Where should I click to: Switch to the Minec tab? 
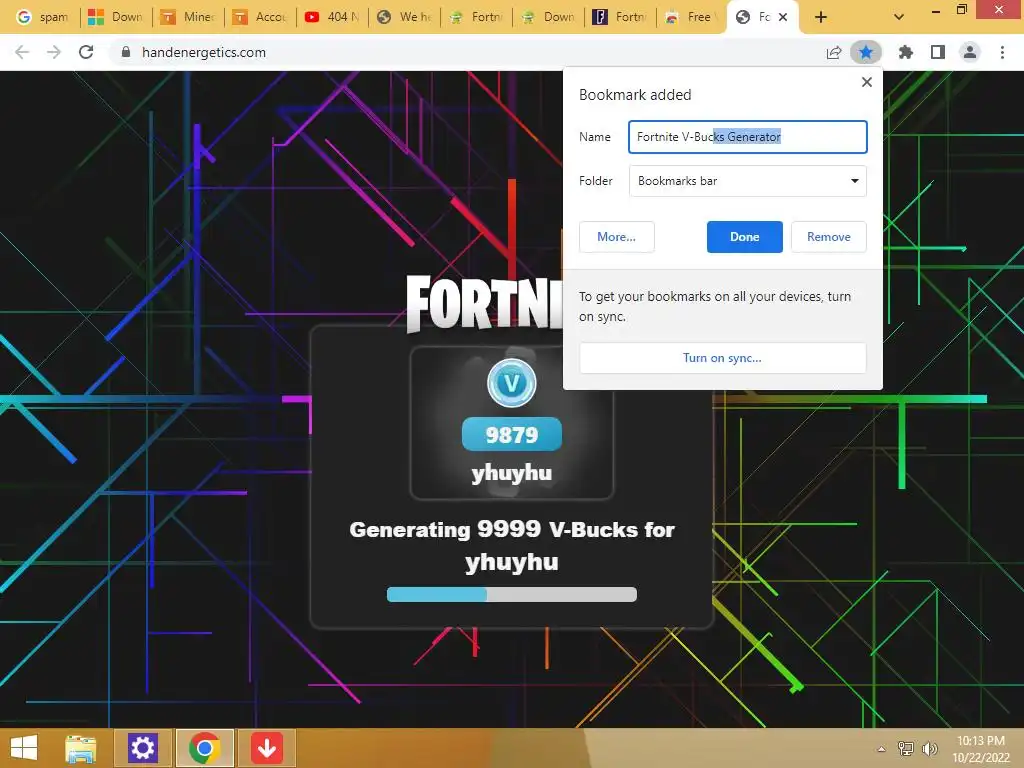(x=188, y=17)
